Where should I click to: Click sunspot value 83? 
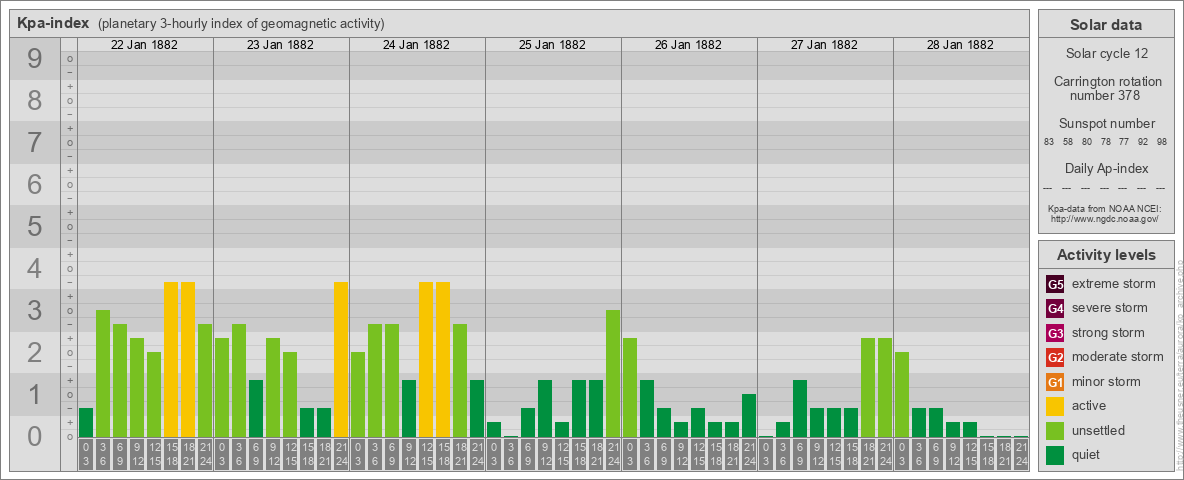tap(1049, 142)
